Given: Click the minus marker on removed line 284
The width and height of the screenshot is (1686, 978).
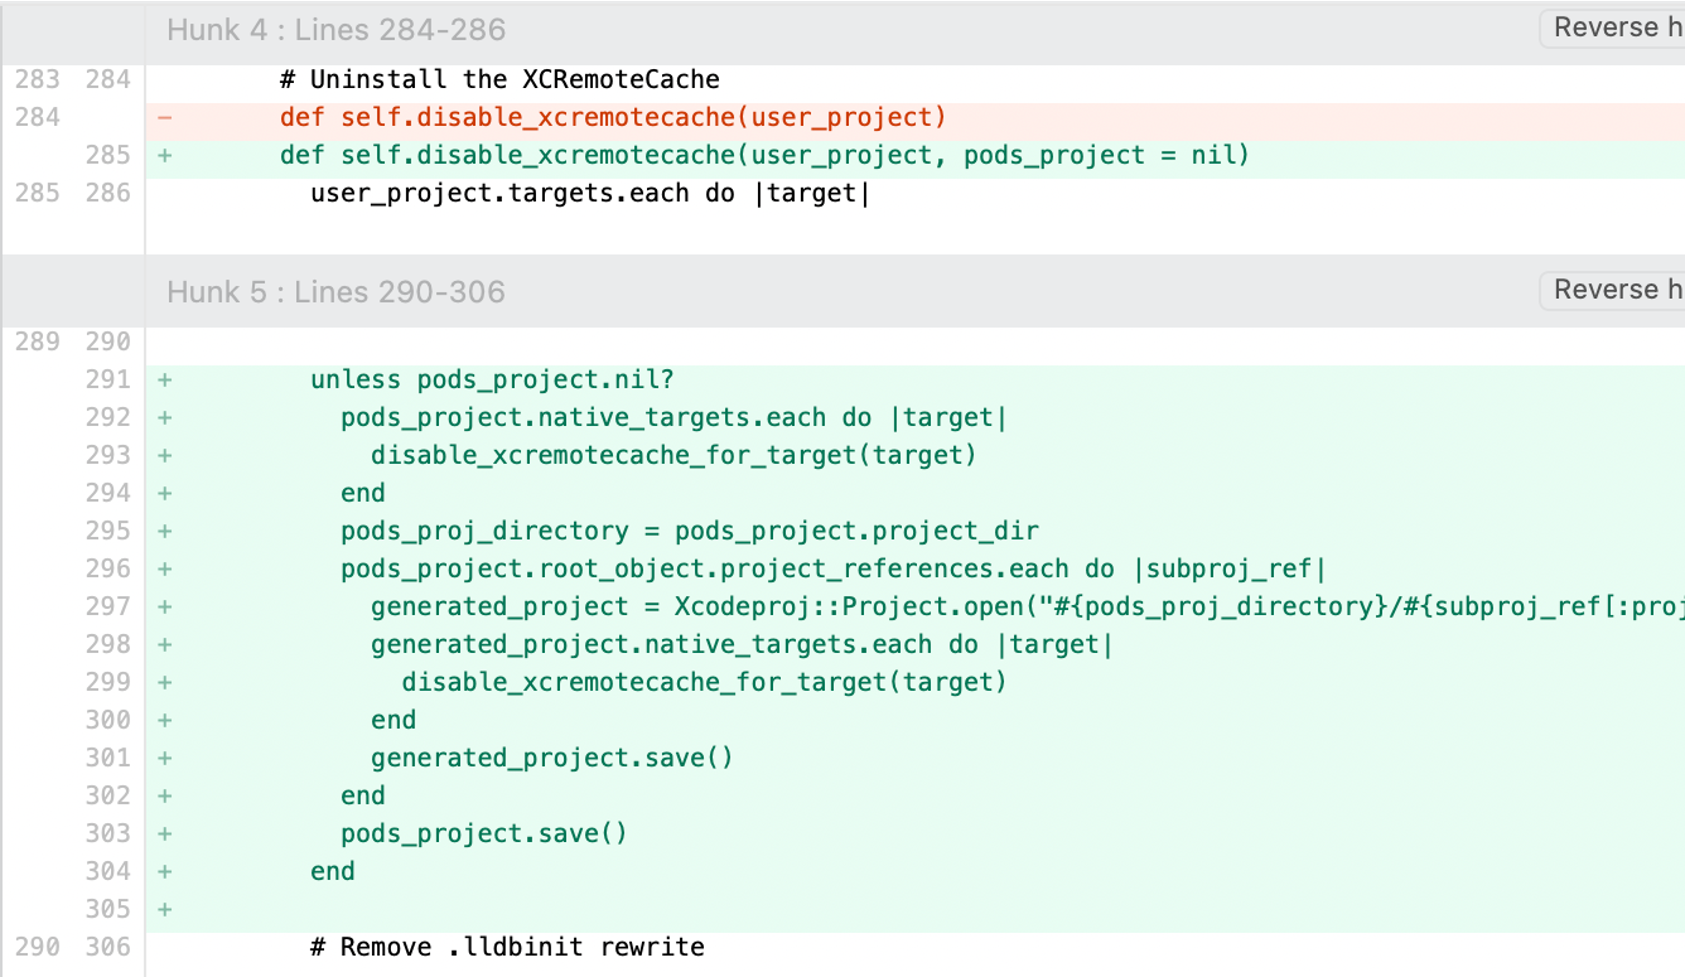Looking at the screenshot, I should pos(165,118).
